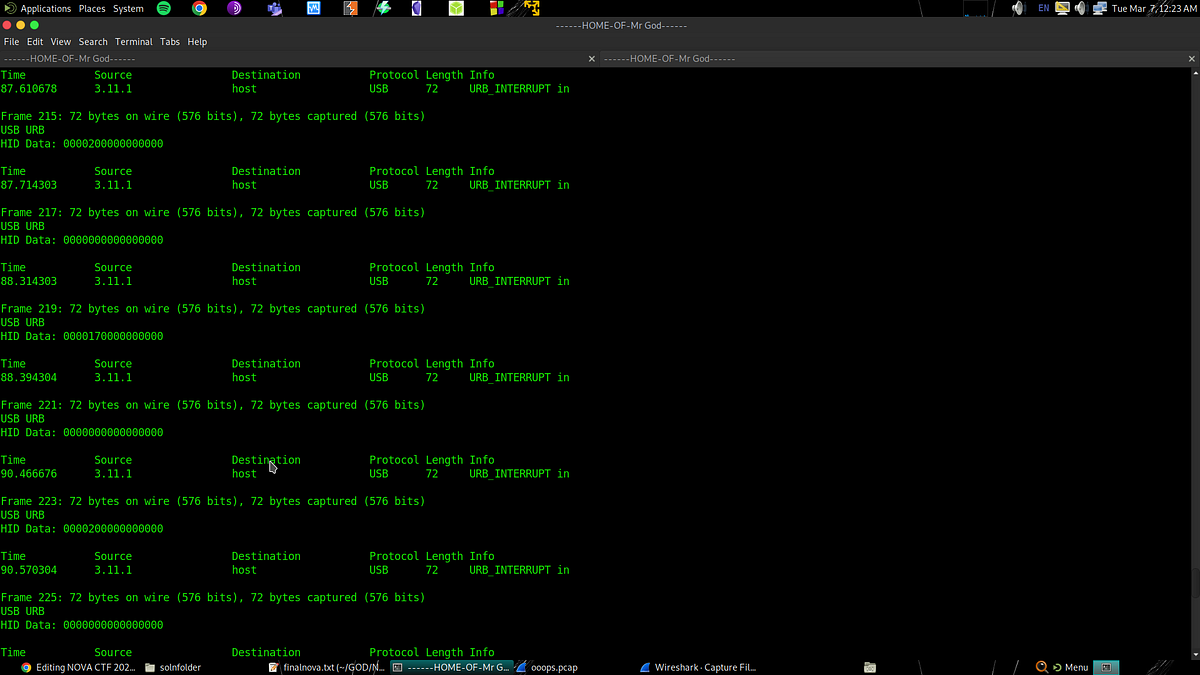Launch Spotify from the top panel
This screenshot has width=1200, height=675.
[x=163, y=8]
